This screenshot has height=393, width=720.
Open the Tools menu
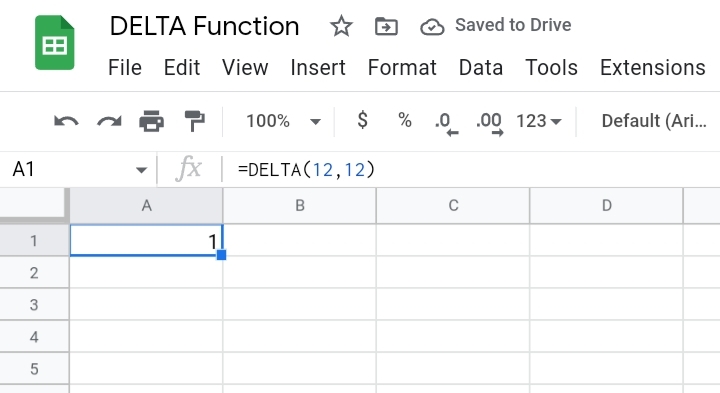pos(551,67)
